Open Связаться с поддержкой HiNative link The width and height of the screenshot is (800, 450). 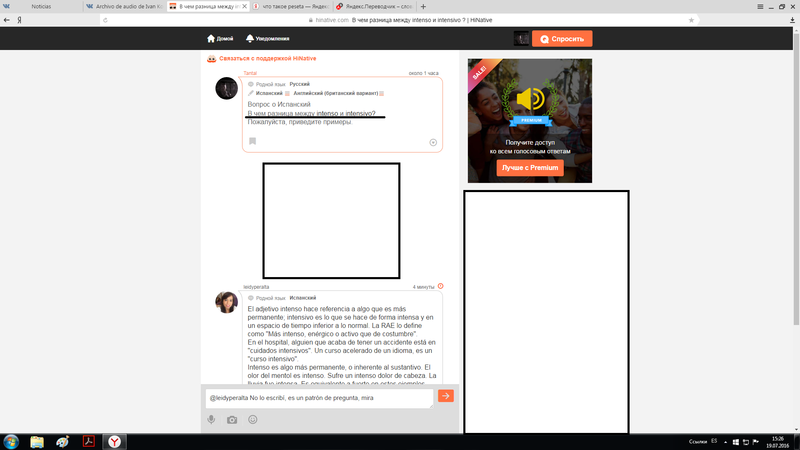(x=267, y=59)
